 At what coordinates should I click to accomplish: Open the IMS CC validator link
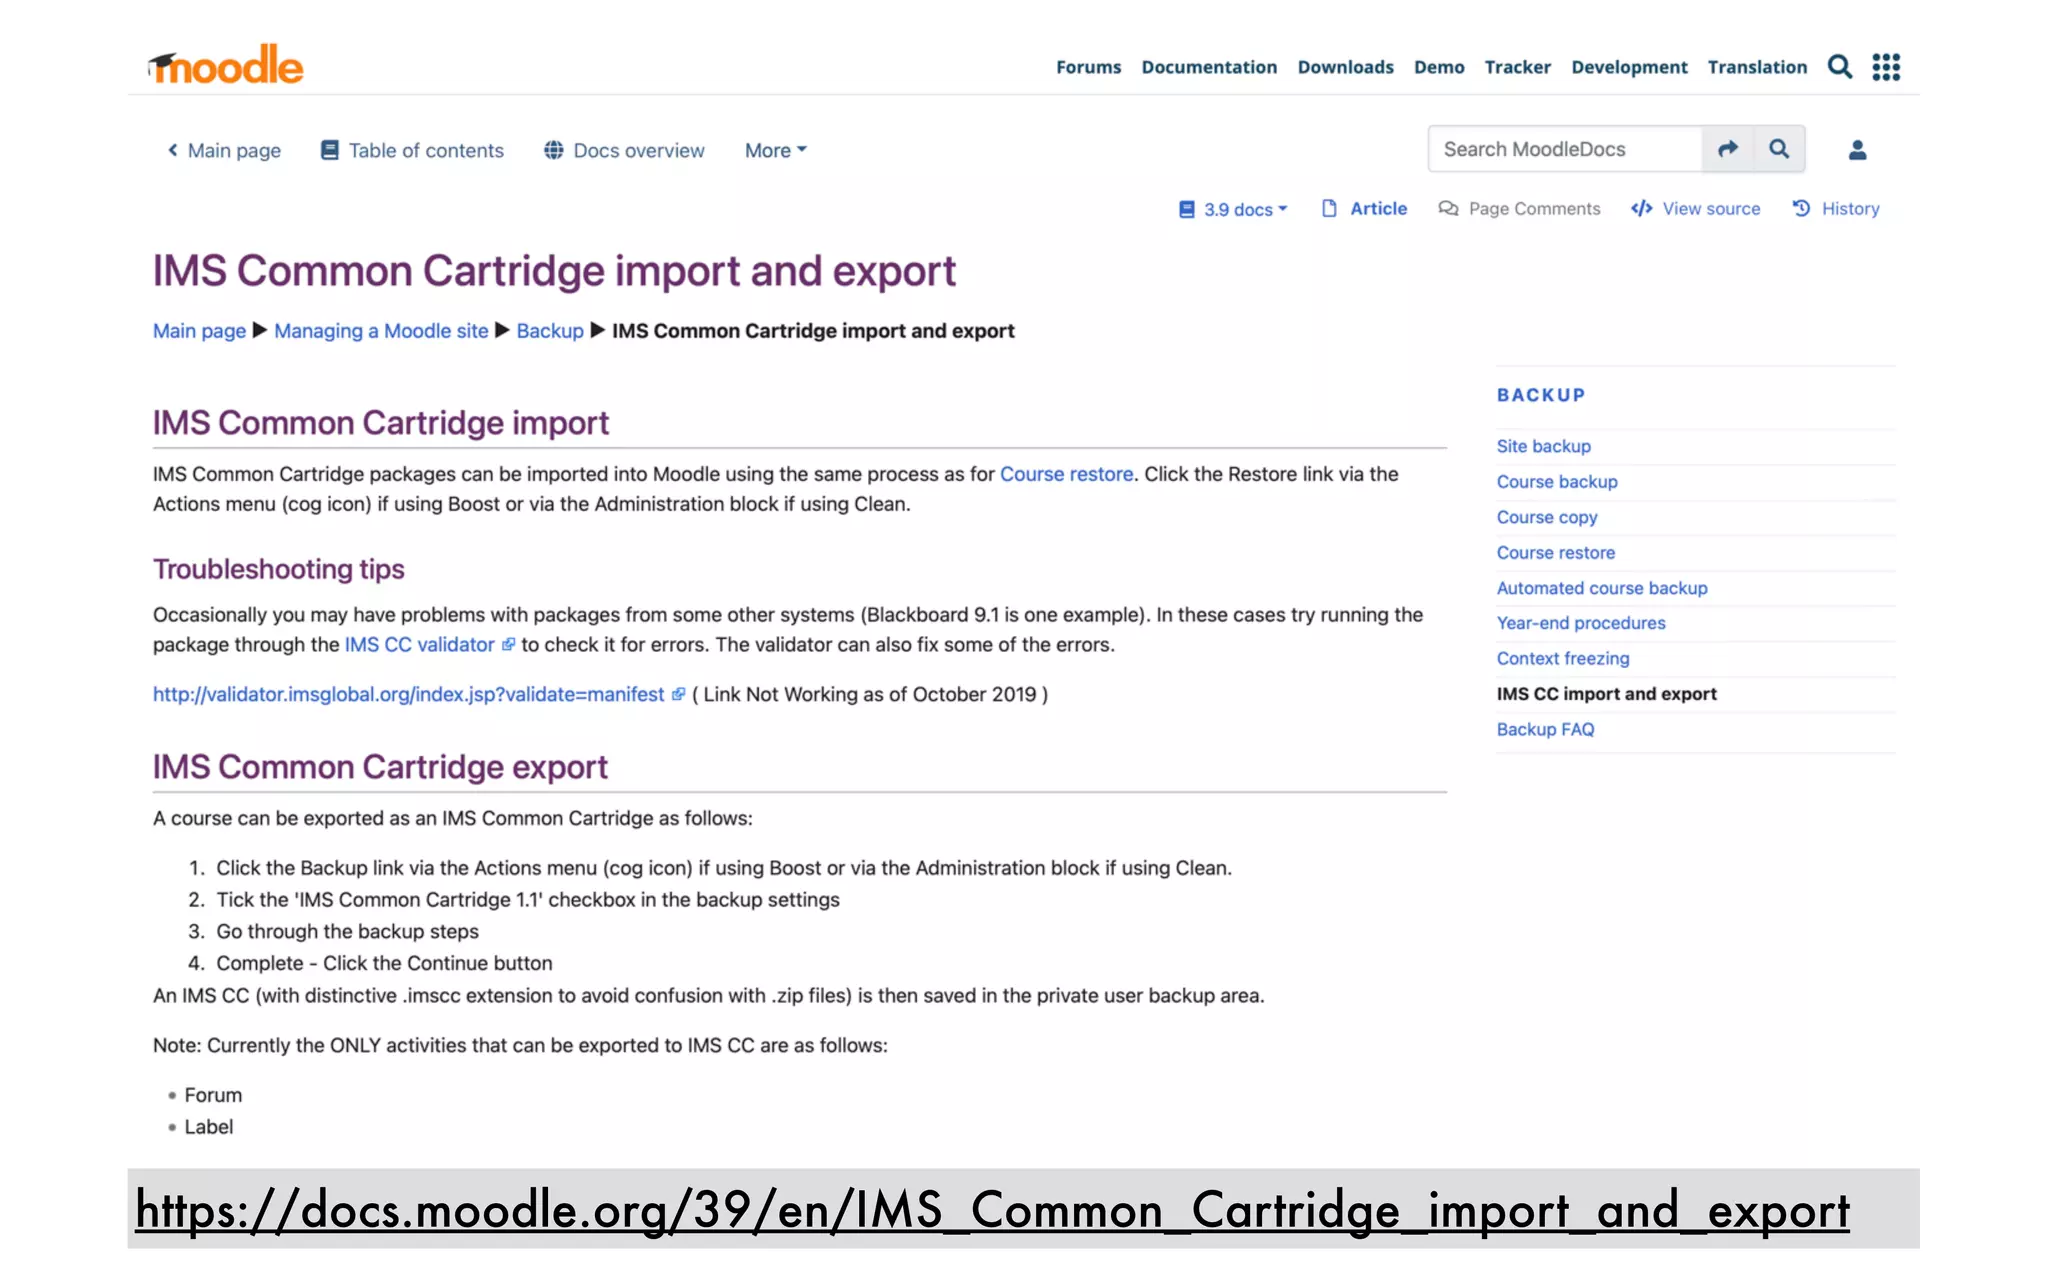[420, 645]
